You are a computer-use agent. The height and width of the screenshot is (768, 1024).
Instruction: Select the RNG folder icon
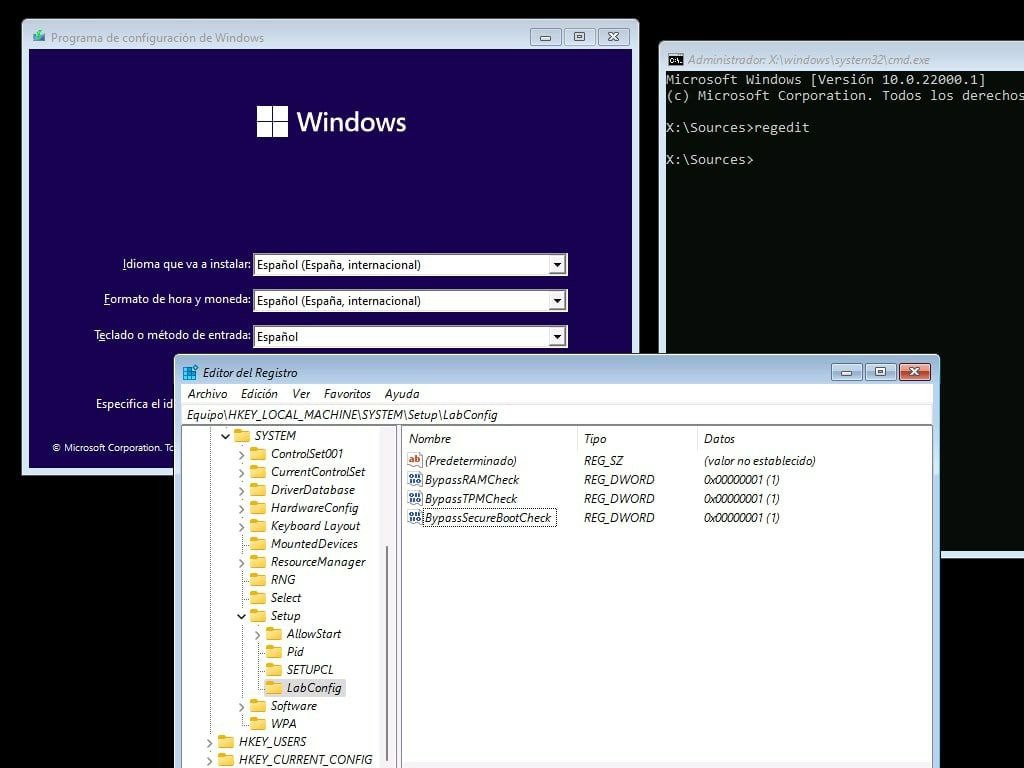coord(259,579)
